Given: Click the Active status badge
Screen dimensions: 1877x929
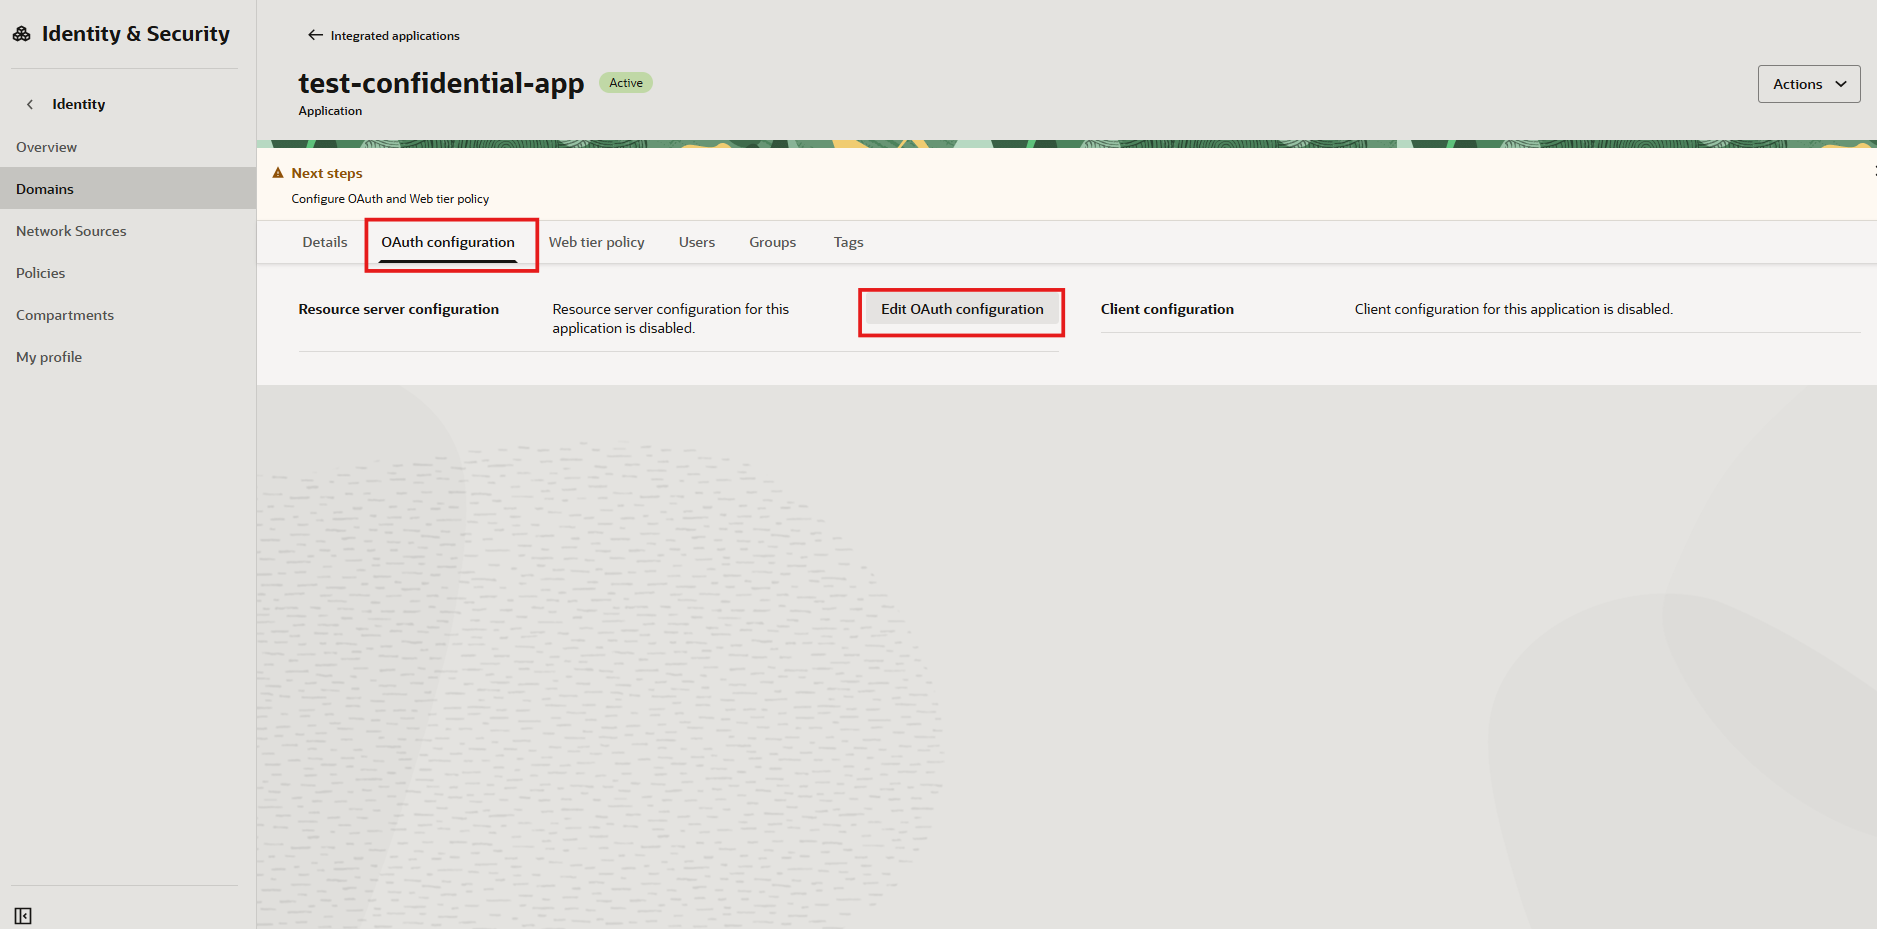Looking at the screenshot, I should pos(626,83).
